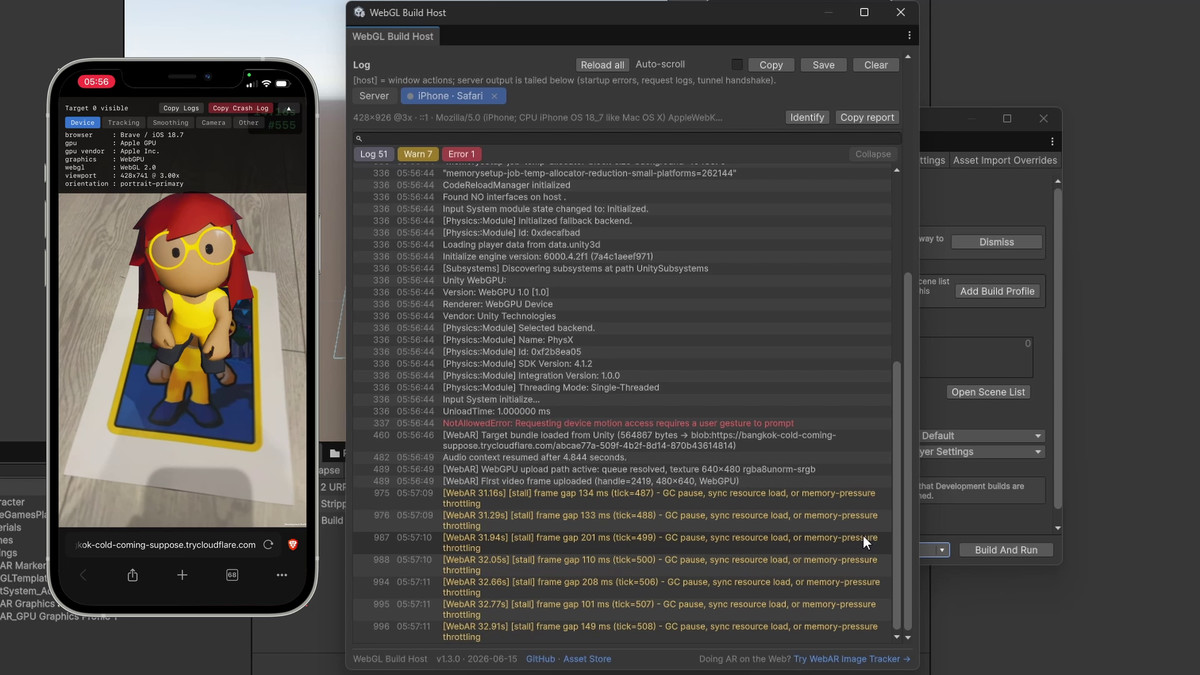Toggle the Auto-scroll checkbox
The image size is (1200, 675).
click(x=737, y=65)
